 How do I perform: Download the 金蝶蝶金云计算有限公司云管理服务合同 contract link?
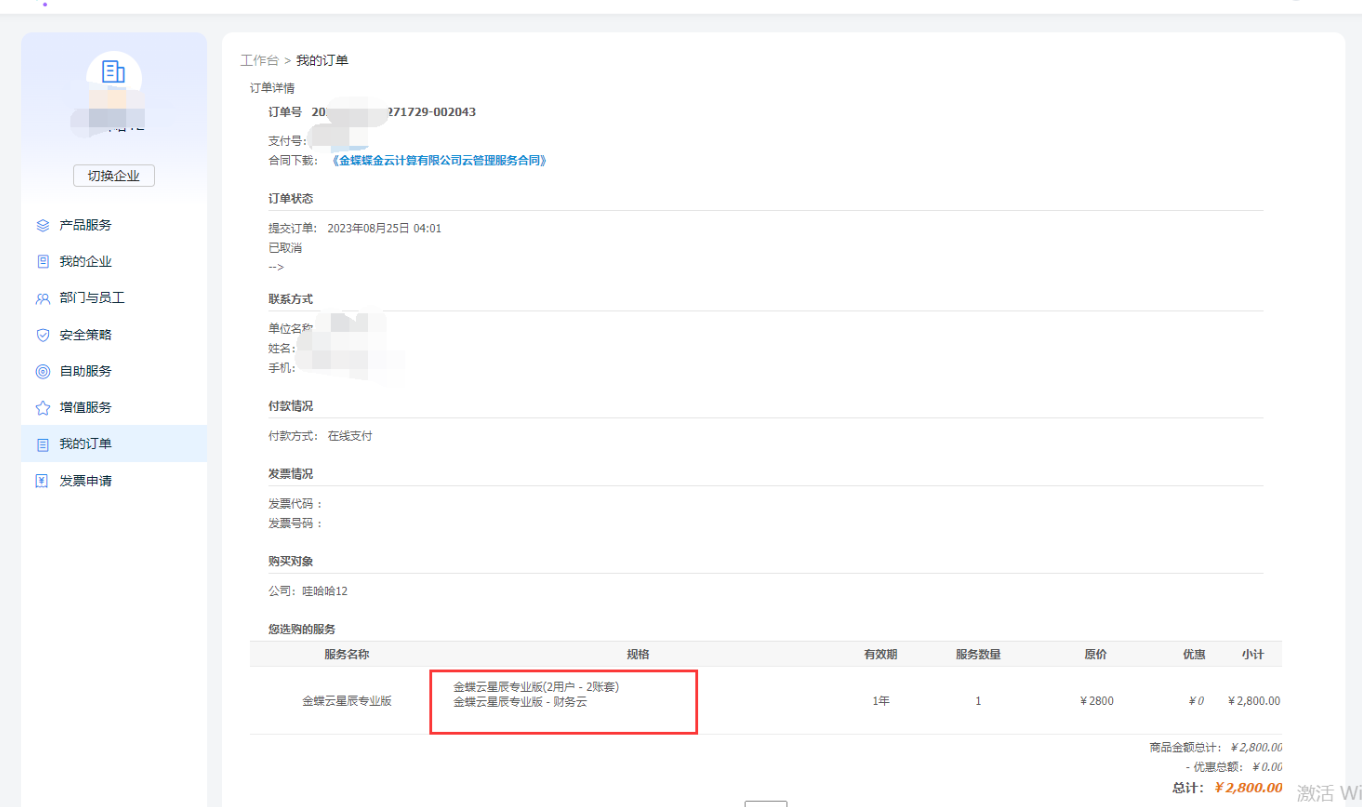(x=438, y=160)
